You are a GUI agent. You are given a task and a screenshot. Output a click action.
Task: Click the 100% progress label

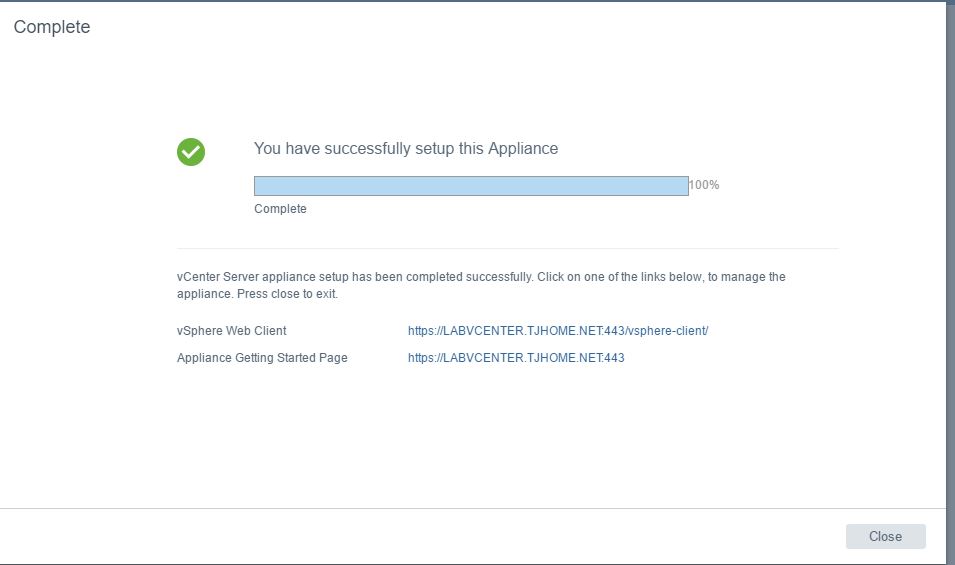pyautogui.click(x=705, y=184)
